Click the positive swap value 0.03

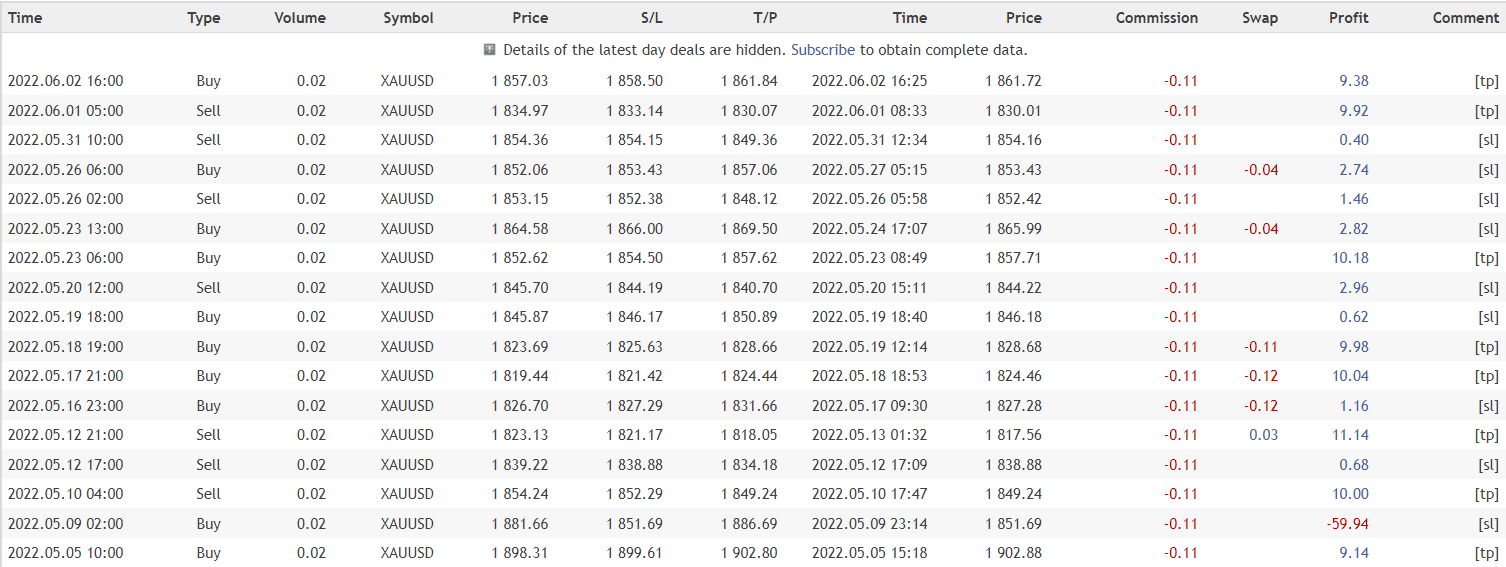point(1263,435)
